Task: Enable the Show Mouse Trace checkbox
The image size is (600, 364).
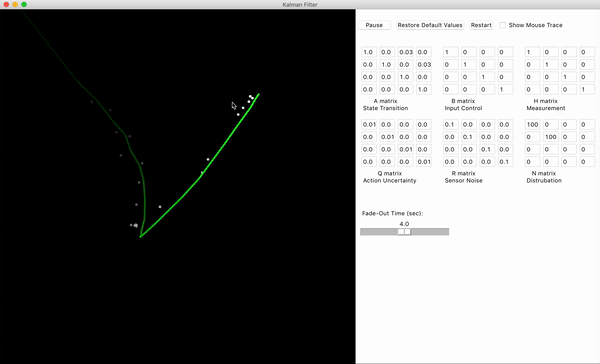Action: pyautogui.click(x=502, y=25)
